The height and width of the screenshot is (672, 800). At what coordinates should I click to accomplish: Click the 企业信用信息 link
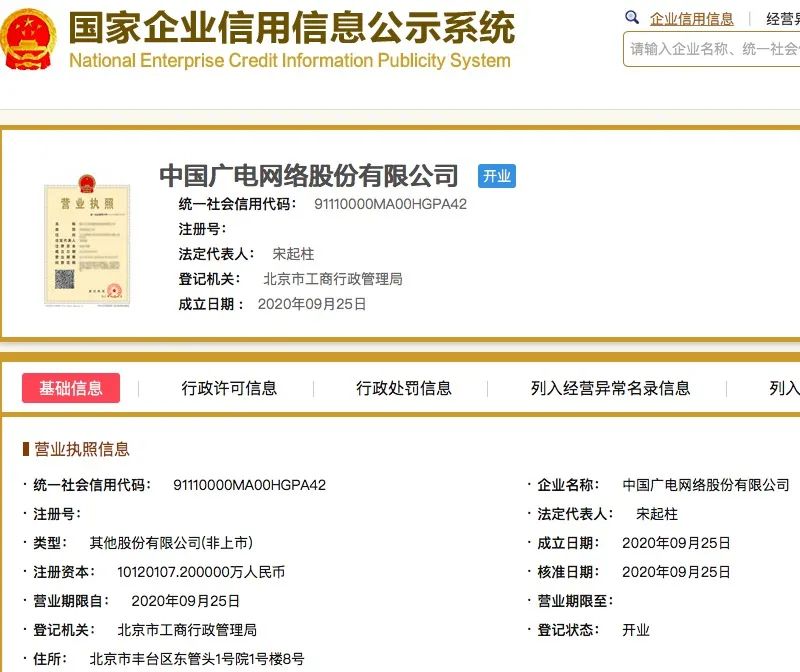click(x=691, y=18)
